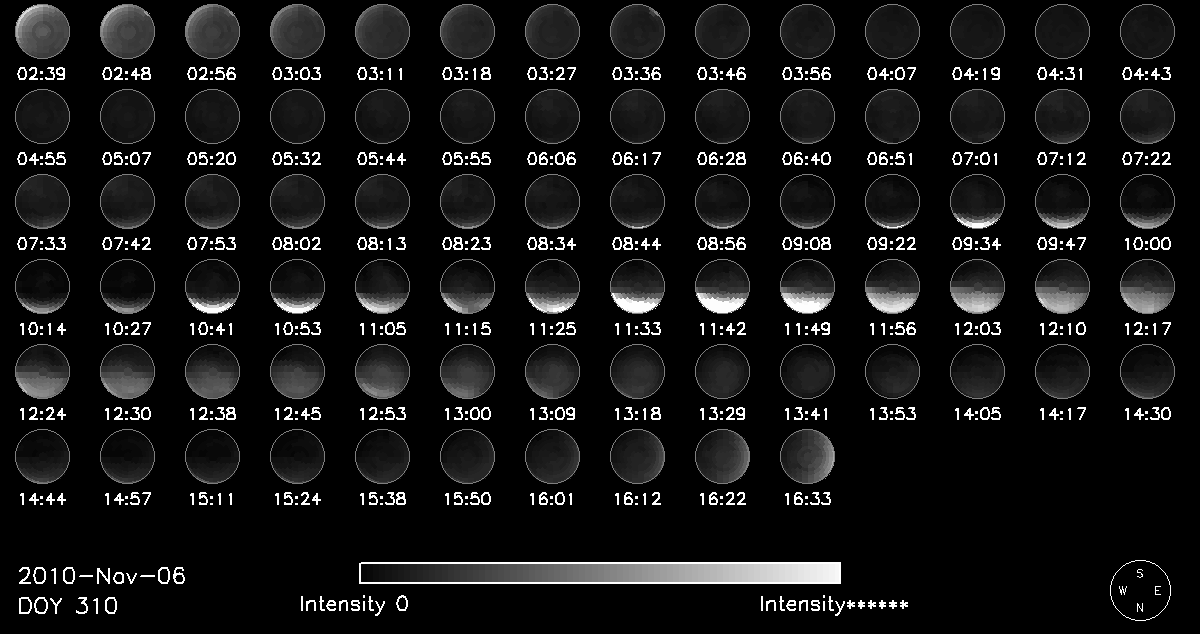Click the 09:34 disk thumbnail

(x=977, y=202)
